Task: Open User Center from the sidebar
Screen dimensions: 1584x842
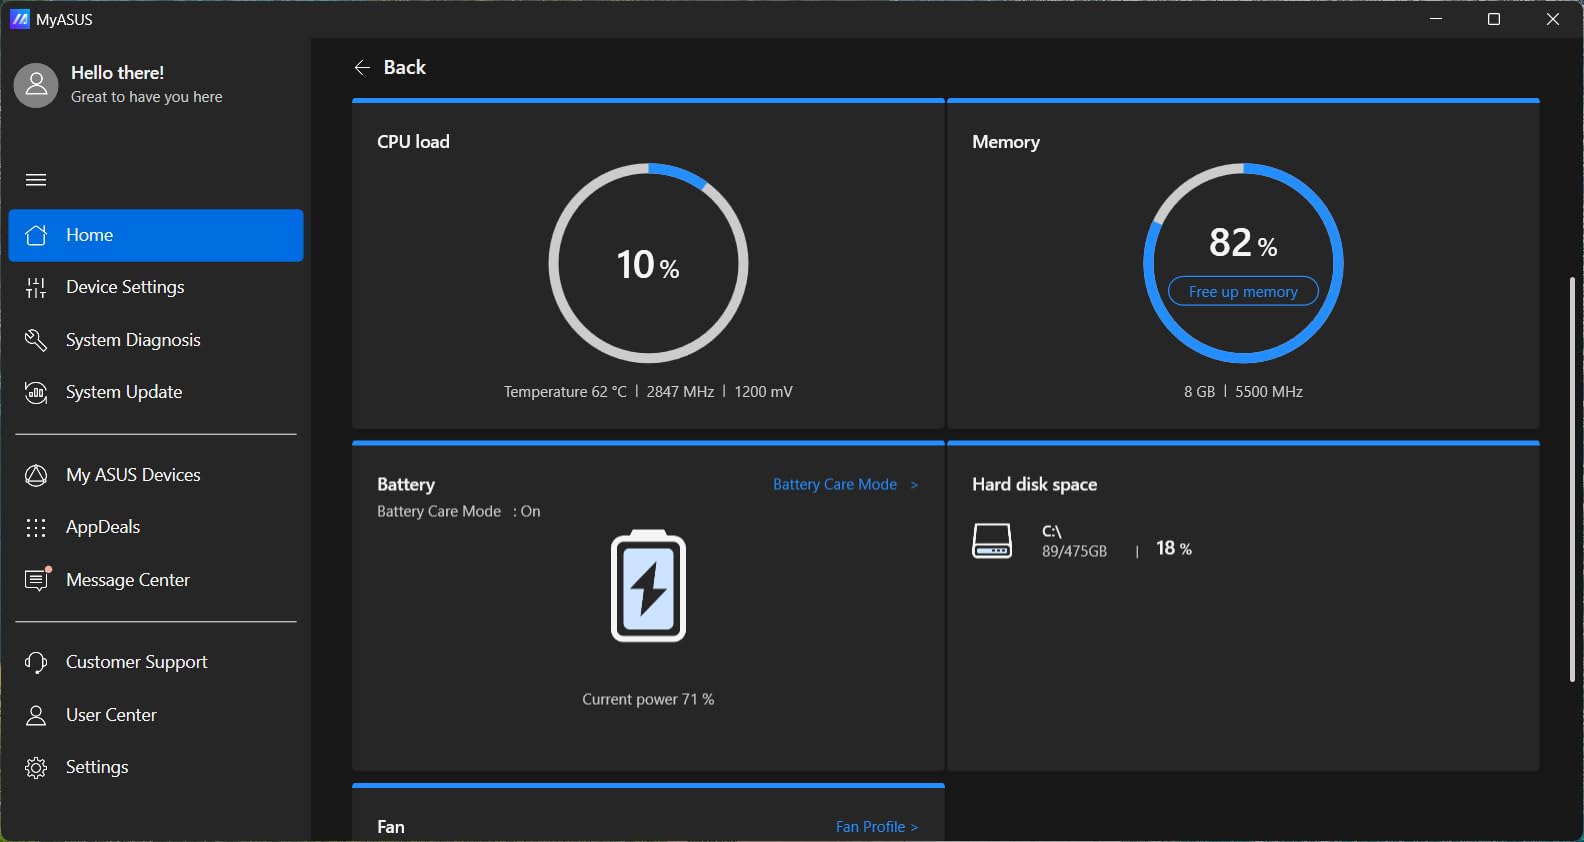Action: click(x=110, y=715)
